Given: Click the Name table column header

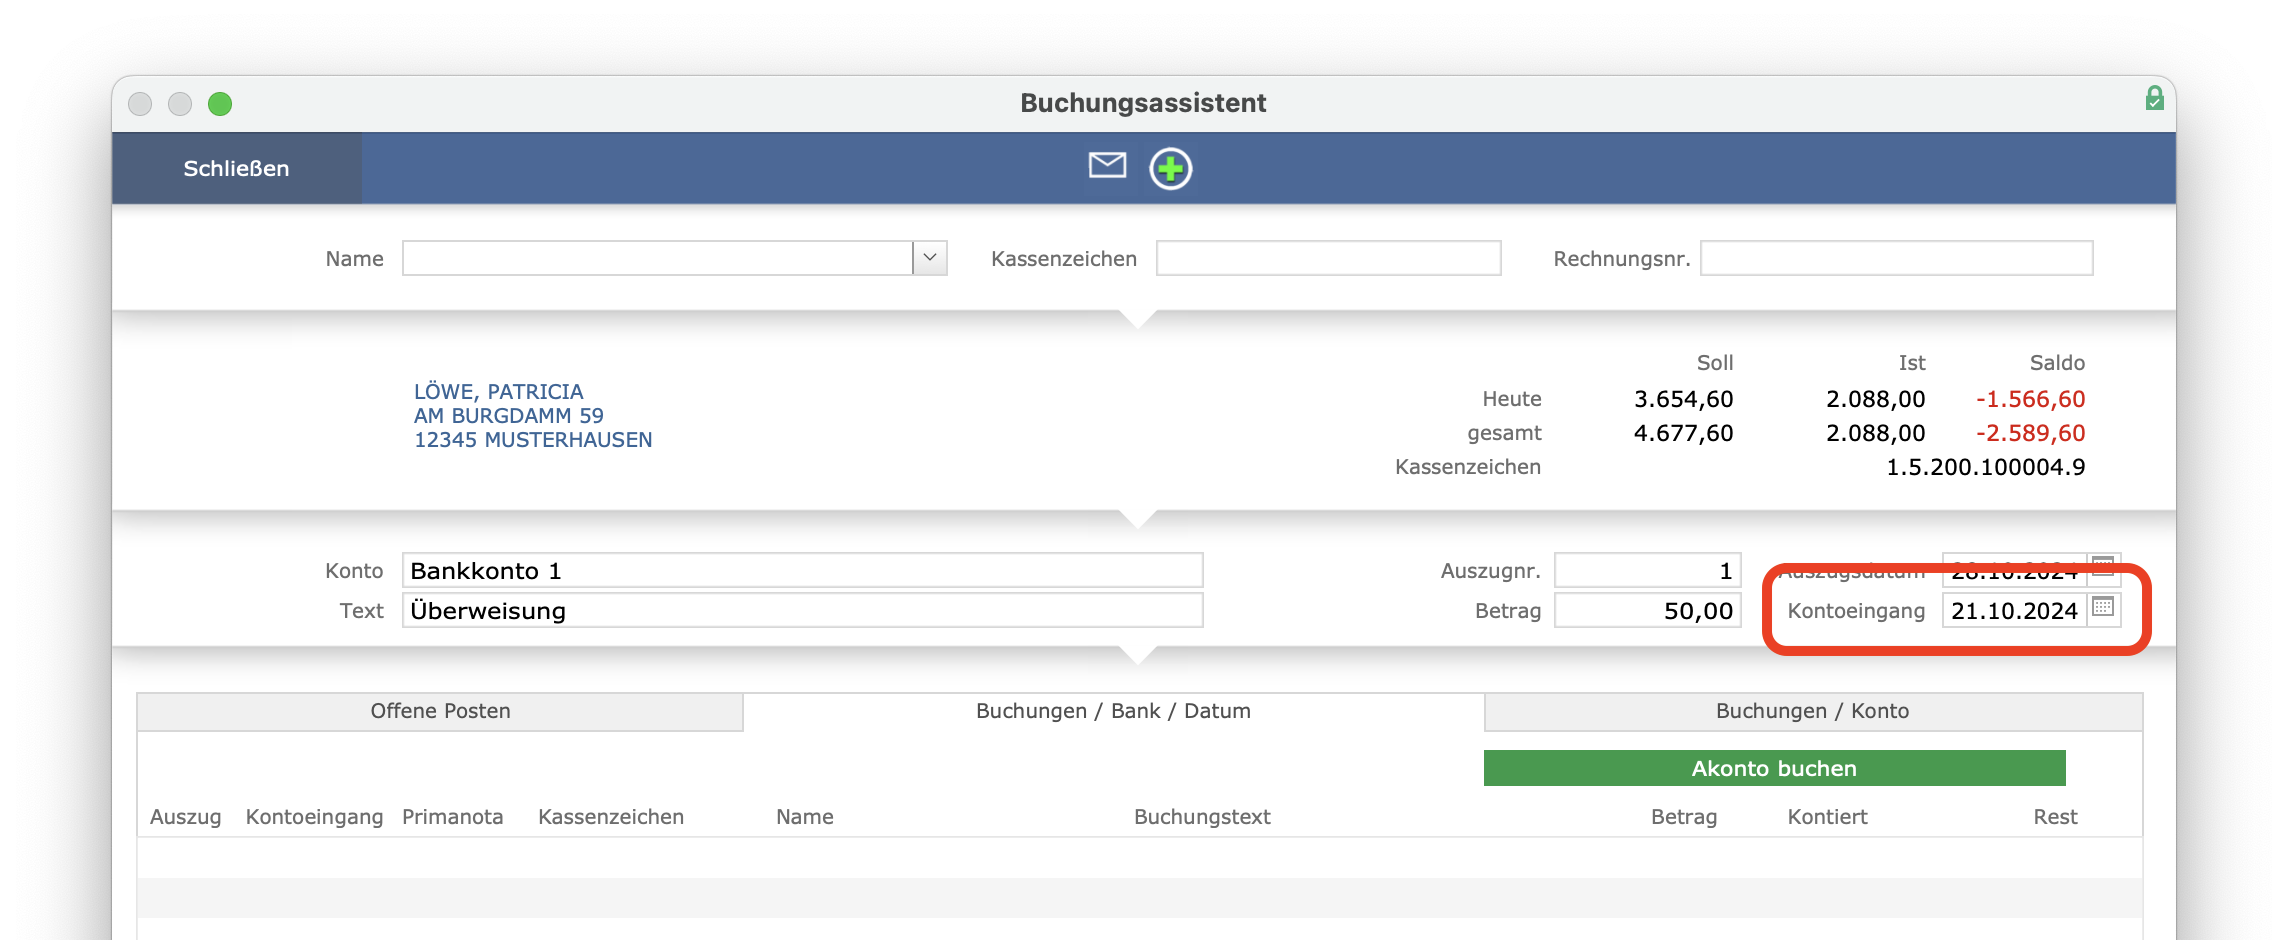Looking at the screenshot, I should click(x=804, y=817).
